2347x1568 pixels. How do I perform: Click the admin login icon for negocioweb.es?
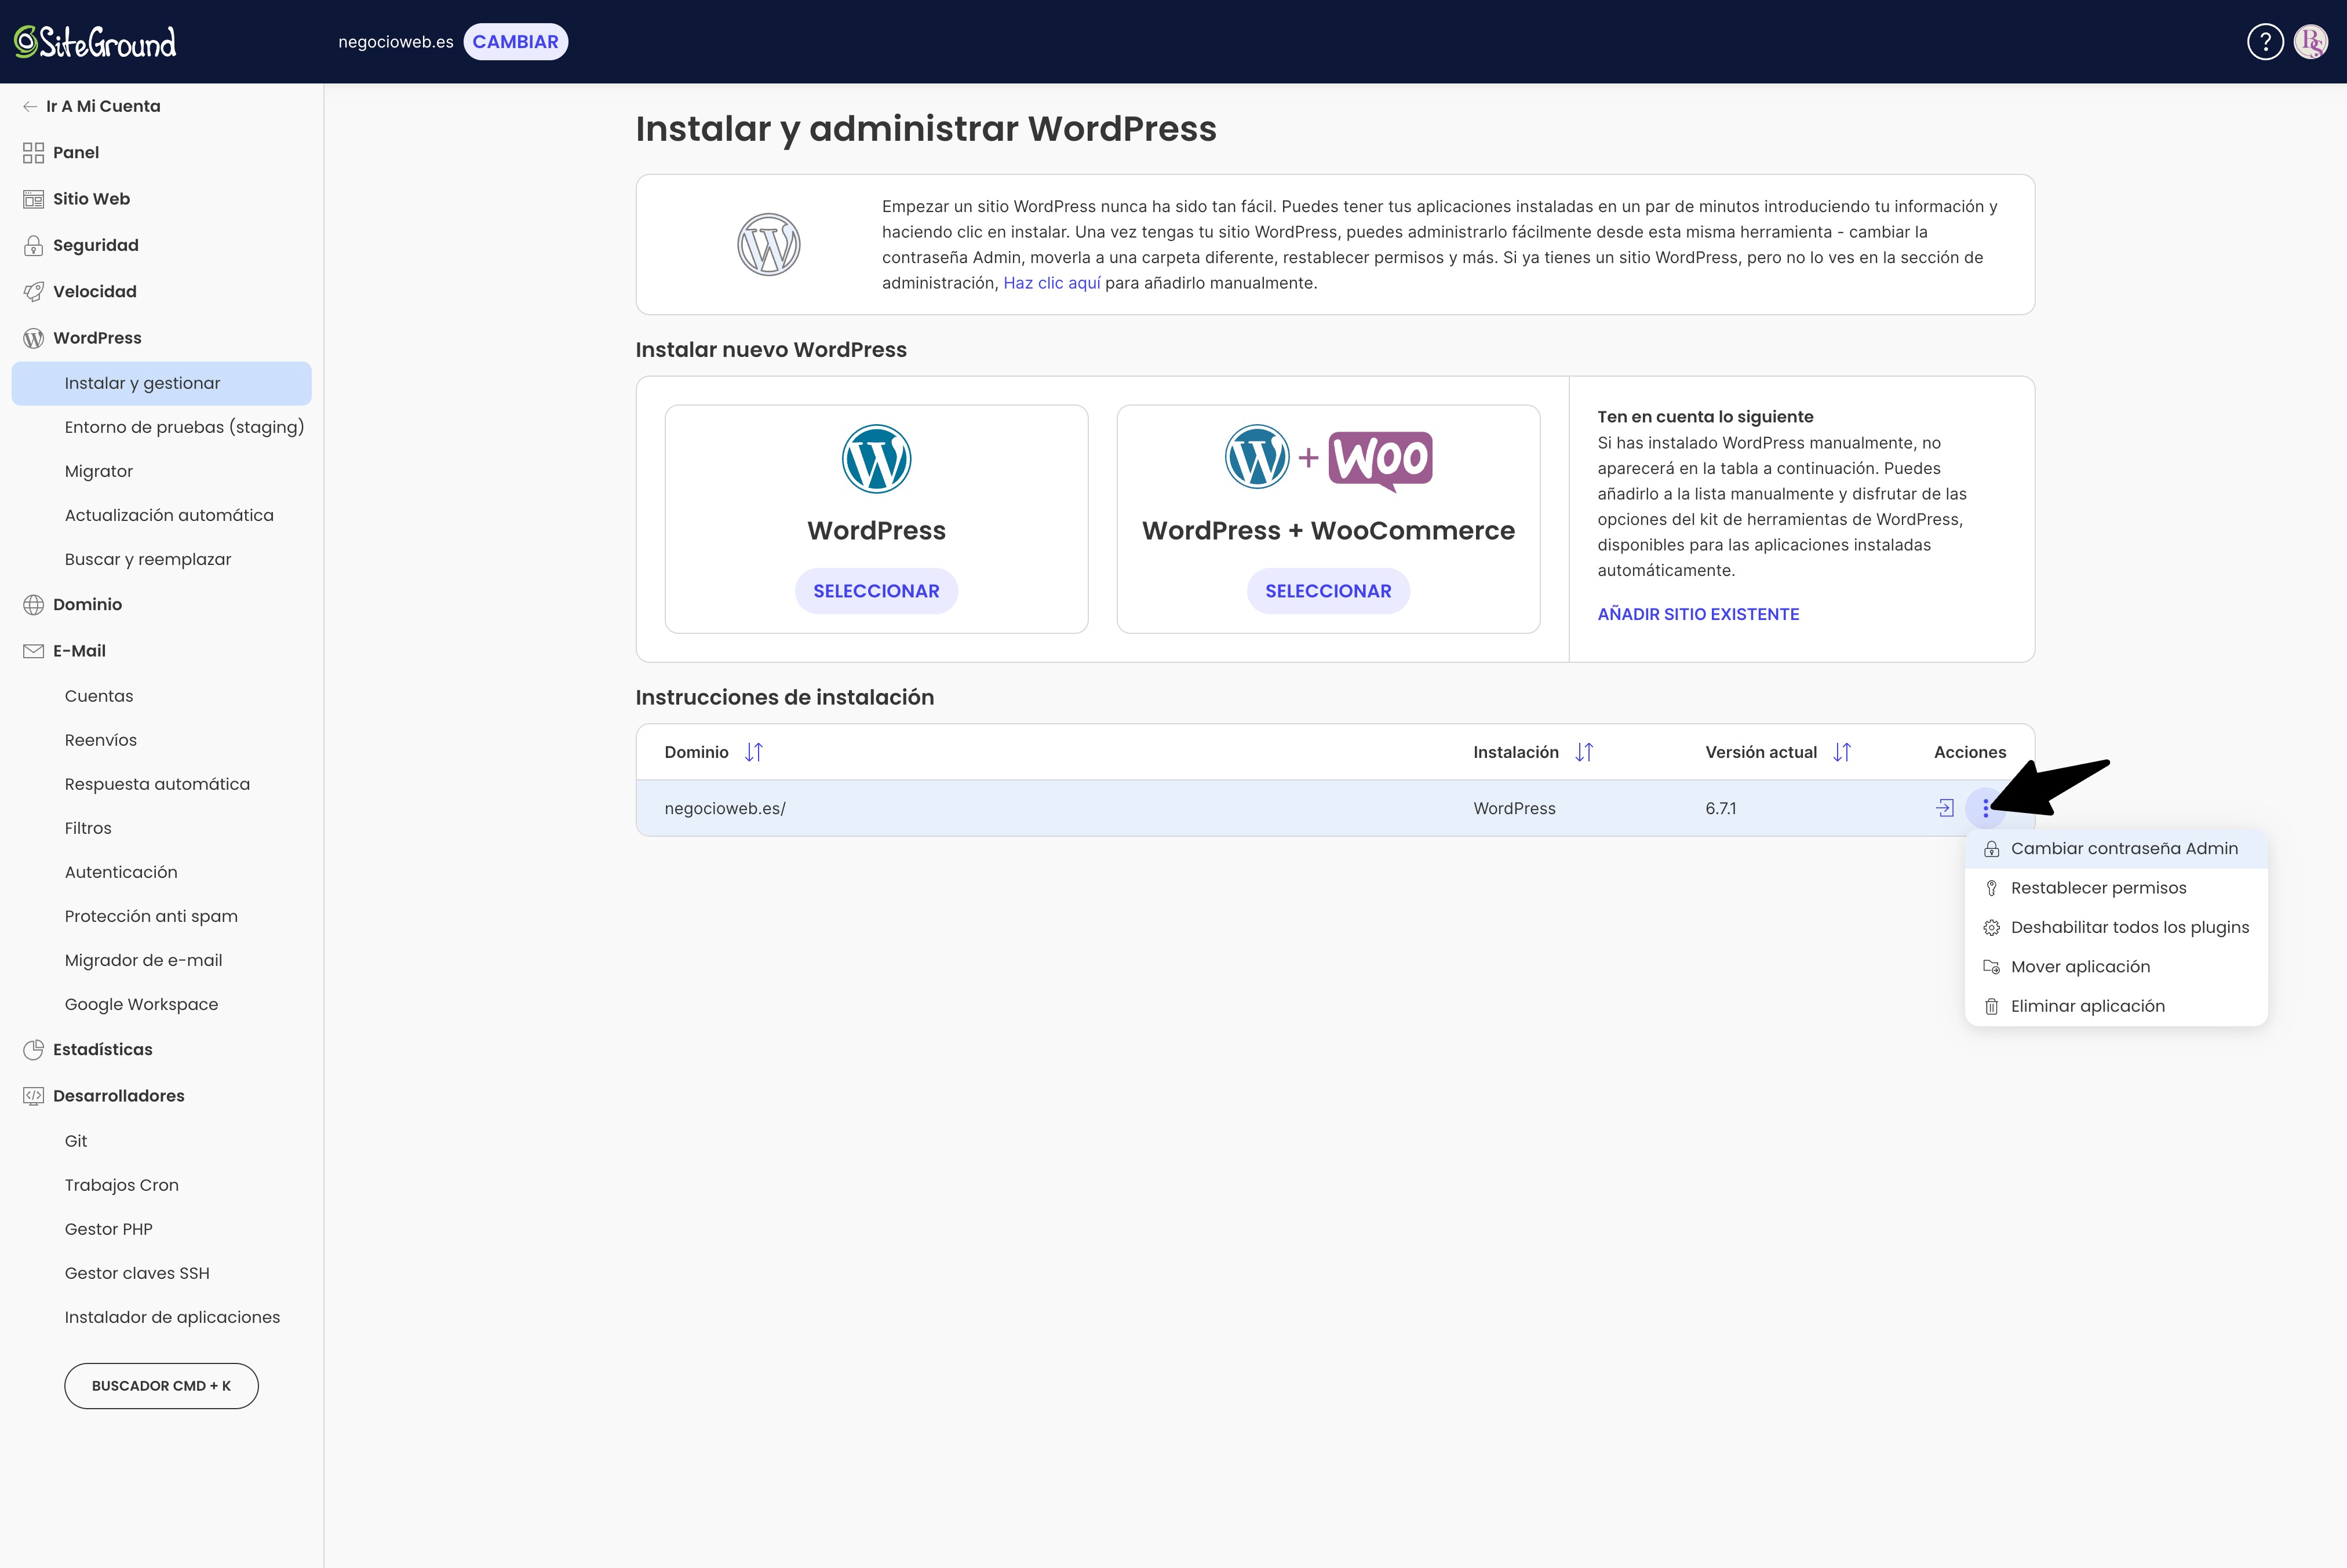coord(1945,808)
